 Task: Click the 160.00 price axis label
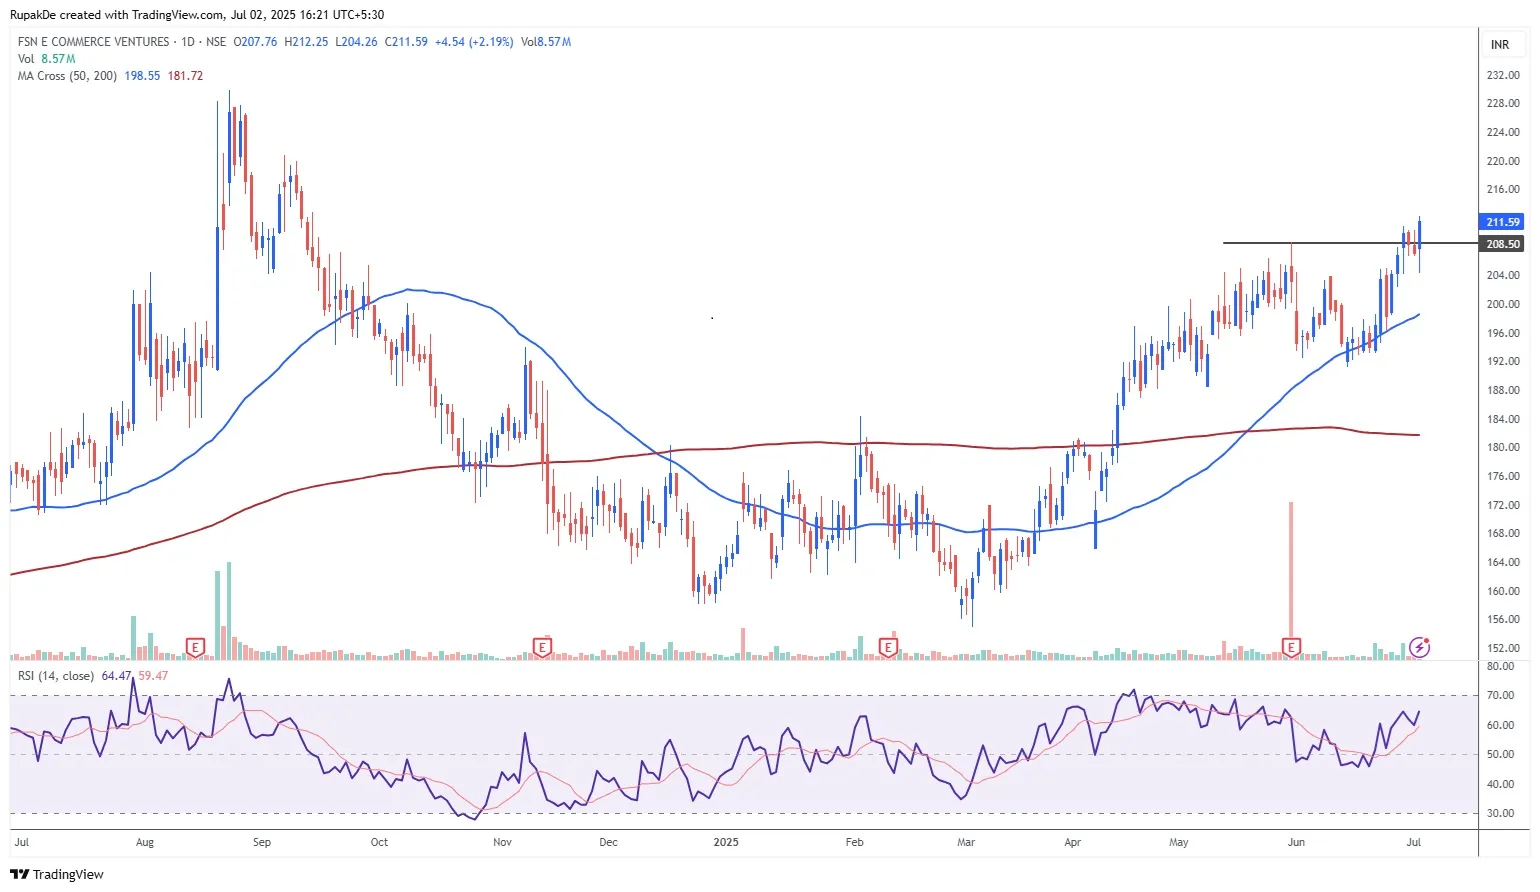(1503, 591)
